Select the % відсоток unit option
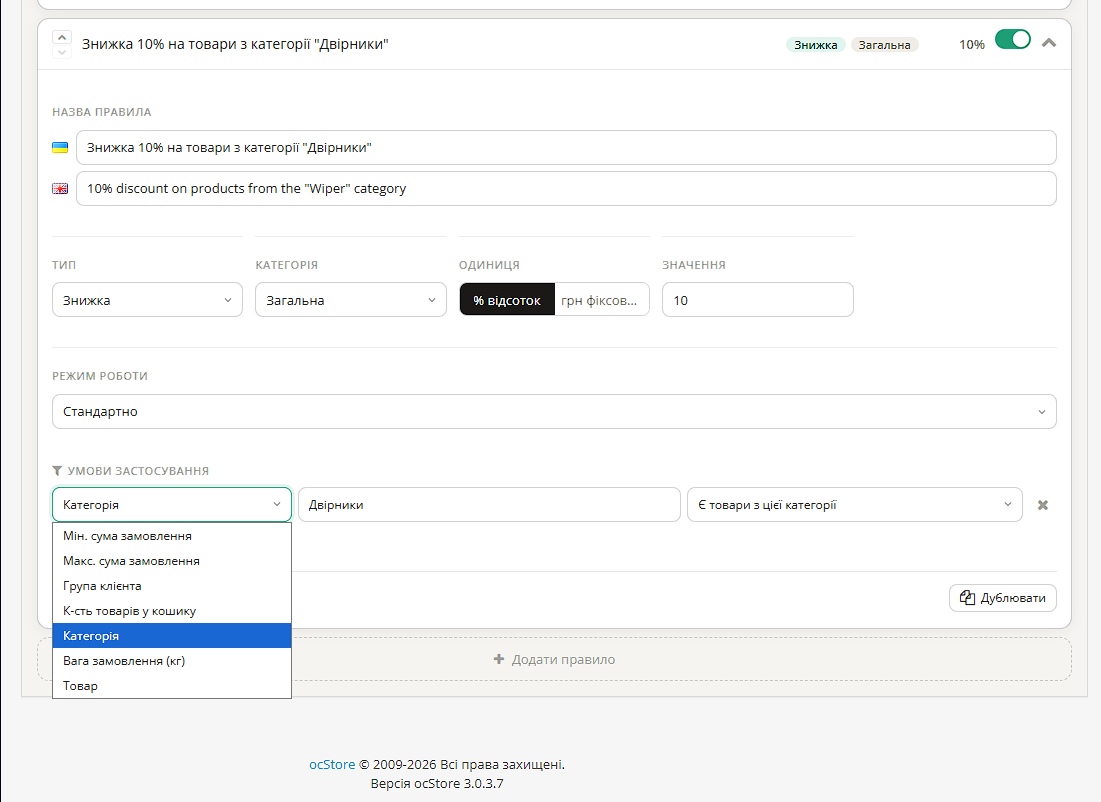Screen dimensions: 1101x802 coord(507,300)
